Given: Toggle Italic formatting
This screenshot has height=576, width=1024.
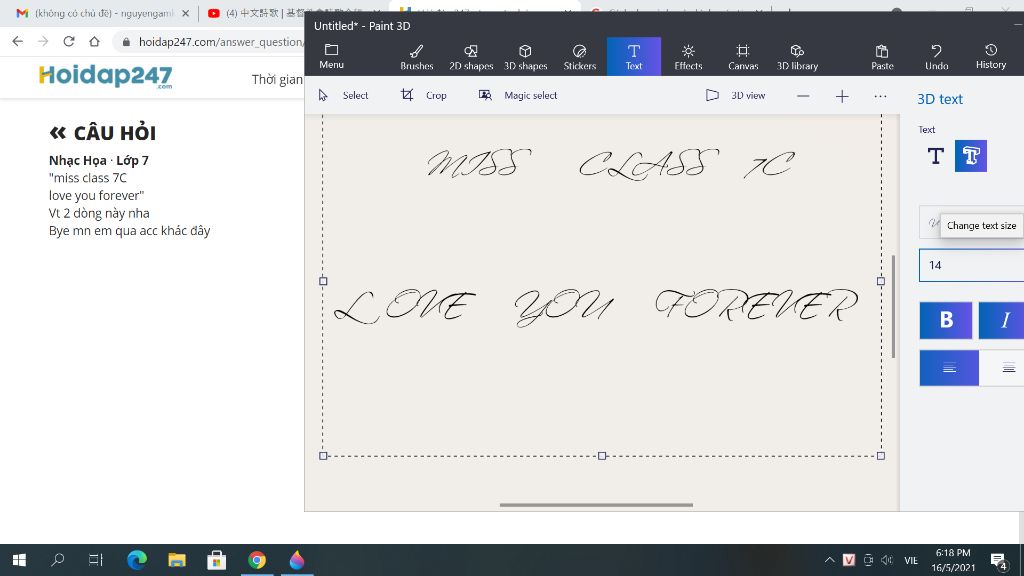Looking at the screenshot, I should 1001,320.
